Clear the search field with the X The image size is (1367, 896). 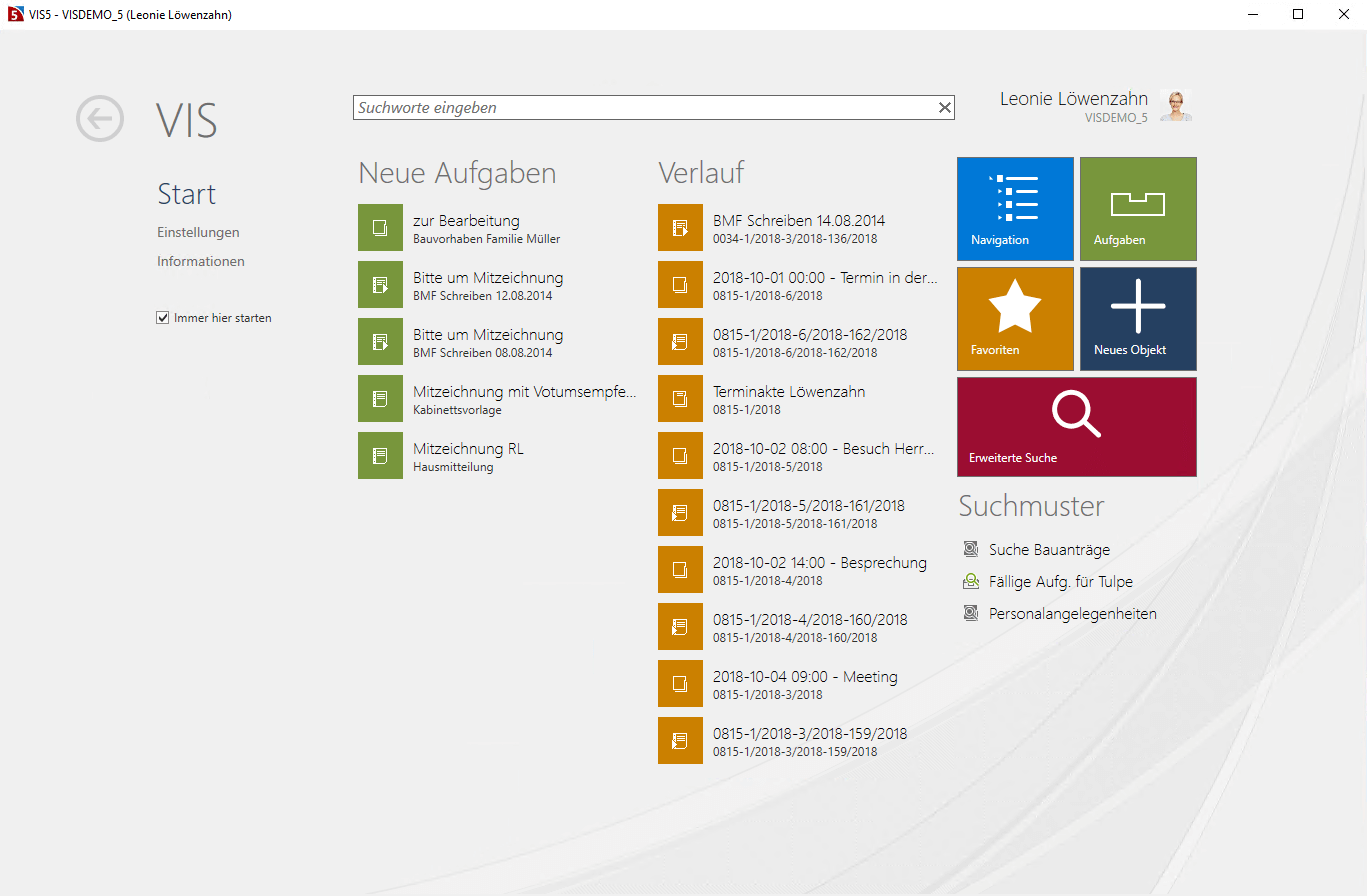[x=944, y=108]
